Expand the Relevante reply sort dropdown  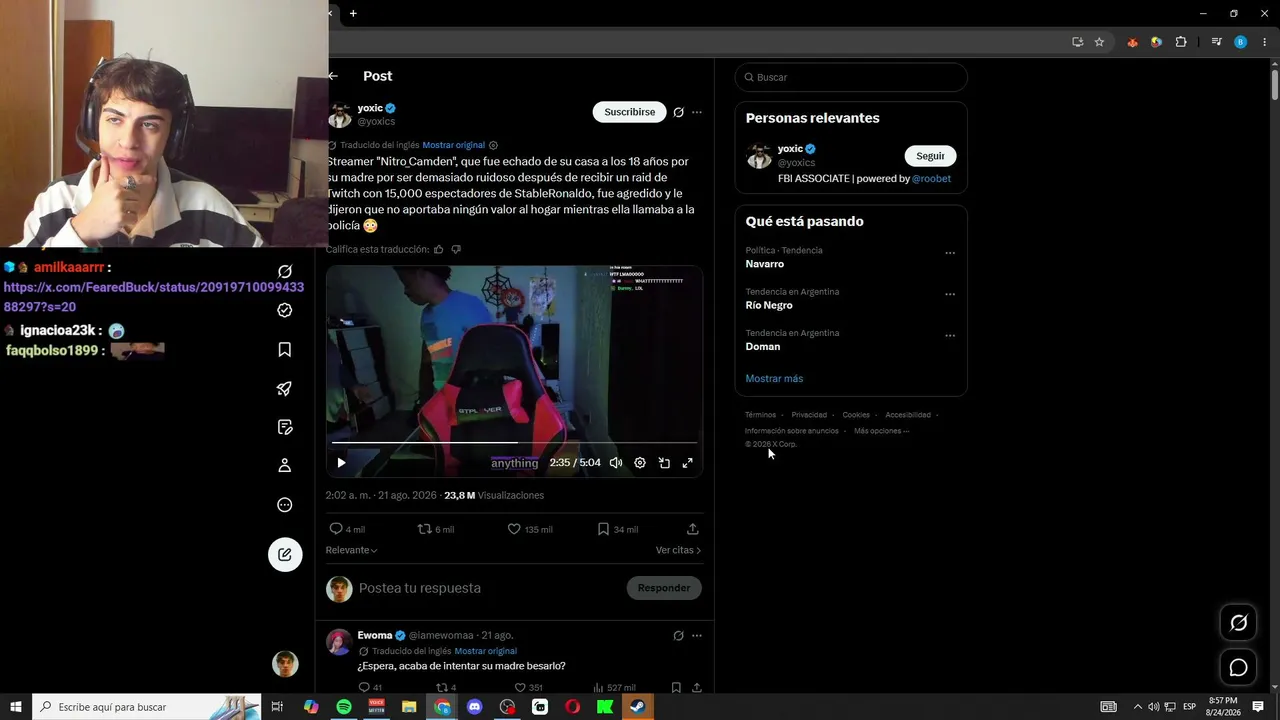pos(352,550)
